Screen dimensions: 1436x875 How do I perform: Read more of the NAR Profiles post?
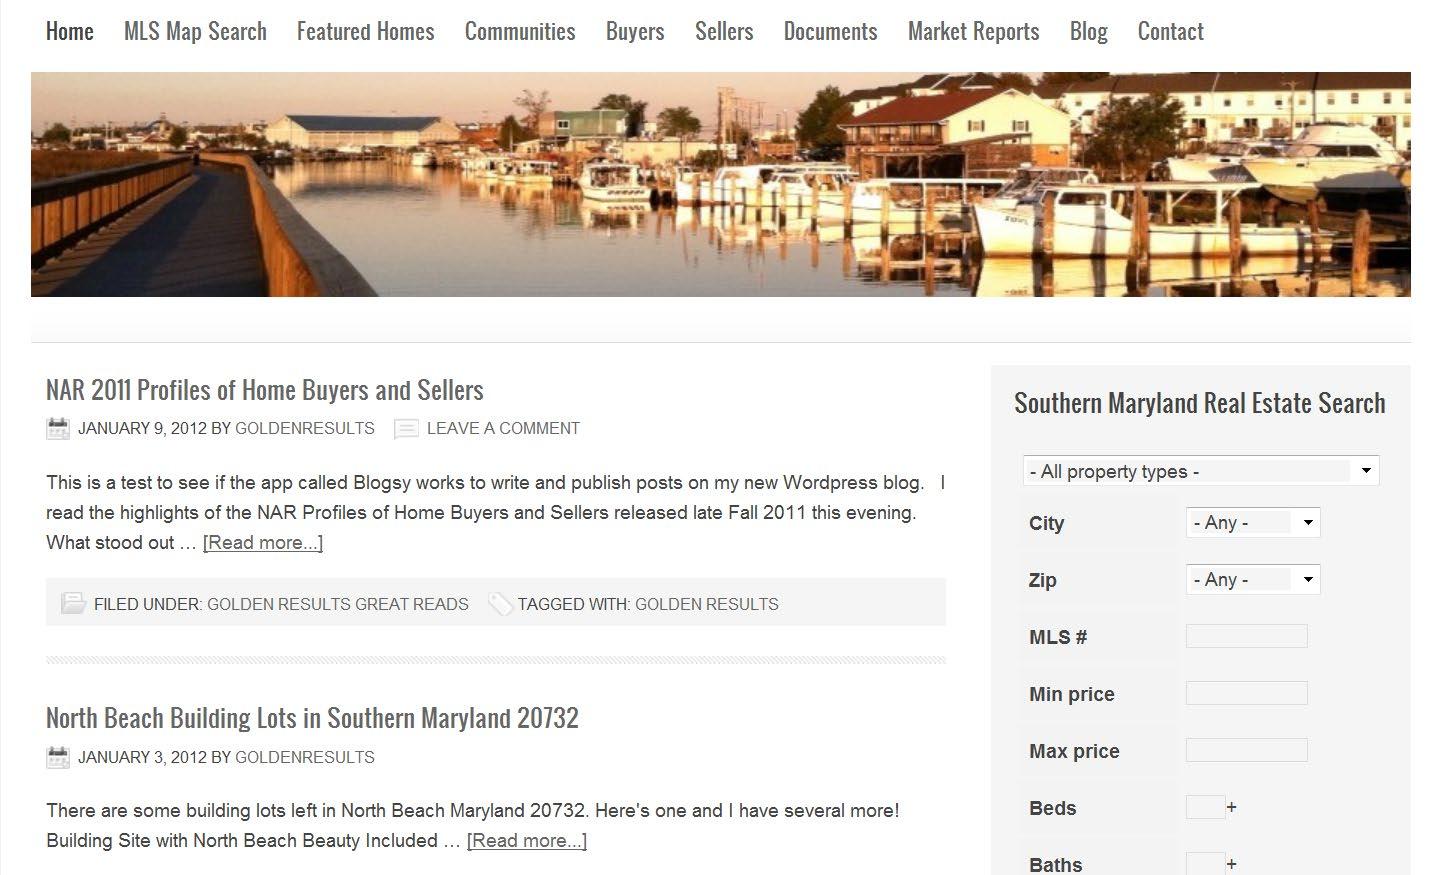click(x=263, y=543)
